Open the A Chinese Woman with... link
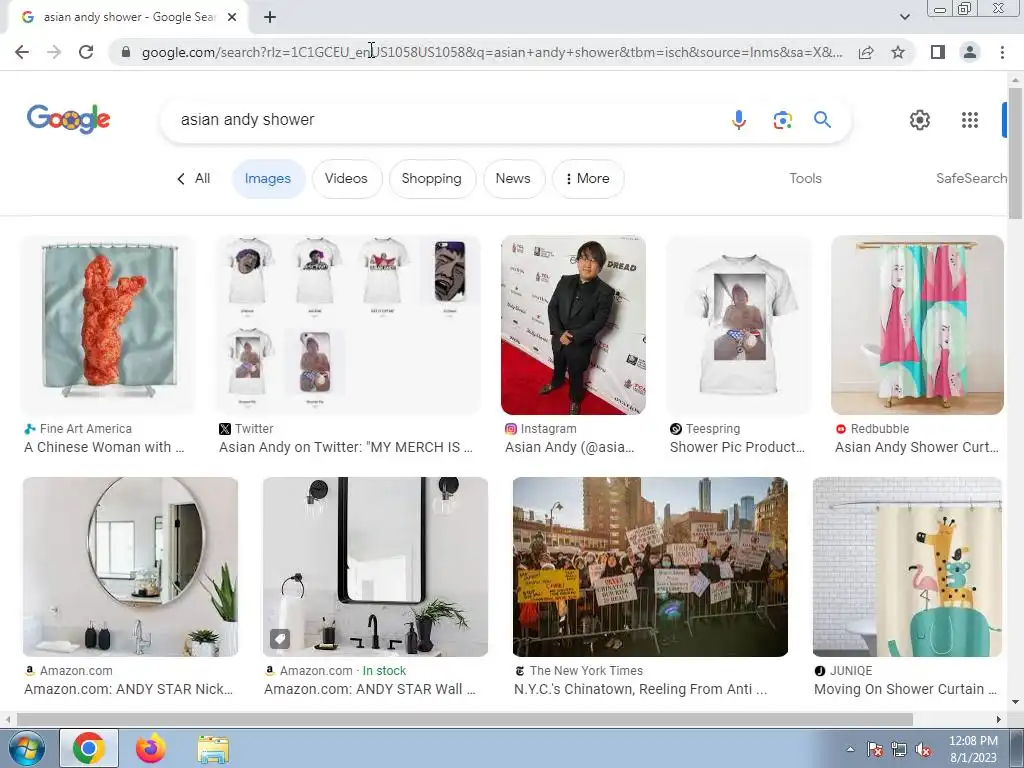The width and height of the screenshot is (1024, 768). coord(104,447)
